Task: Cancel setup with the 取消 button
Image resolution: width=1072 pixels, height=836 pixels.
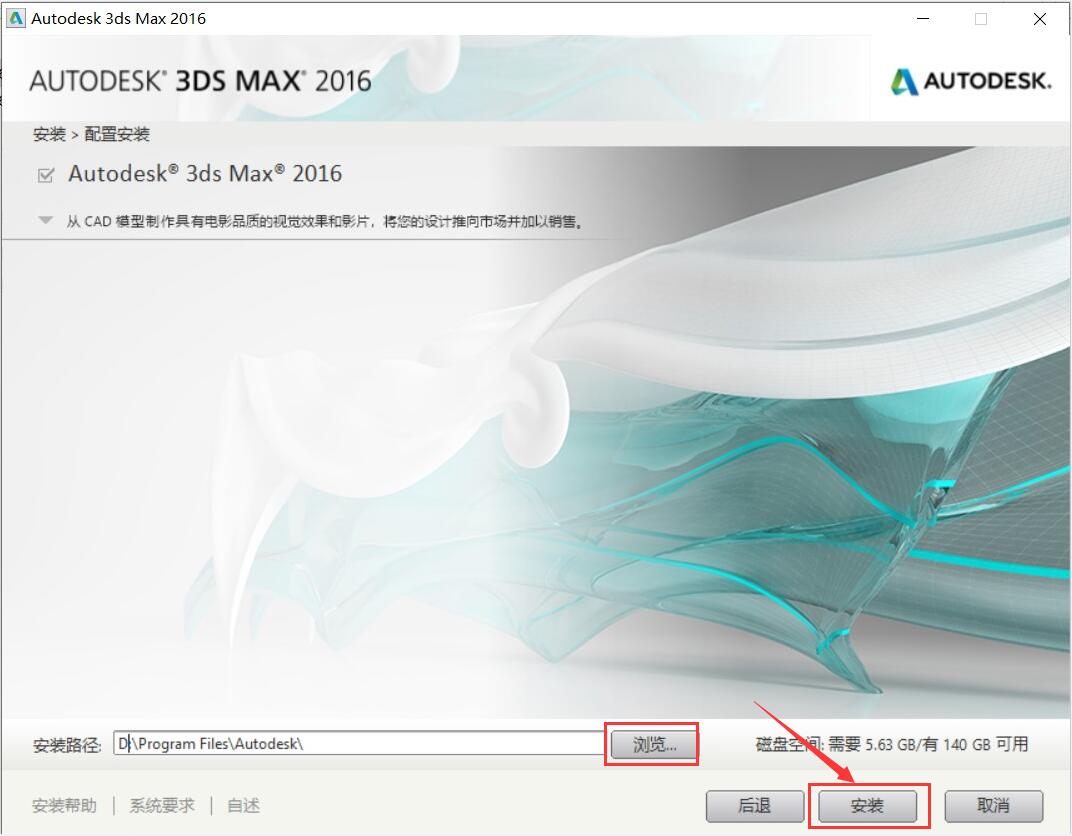Action: pos(993,805)
